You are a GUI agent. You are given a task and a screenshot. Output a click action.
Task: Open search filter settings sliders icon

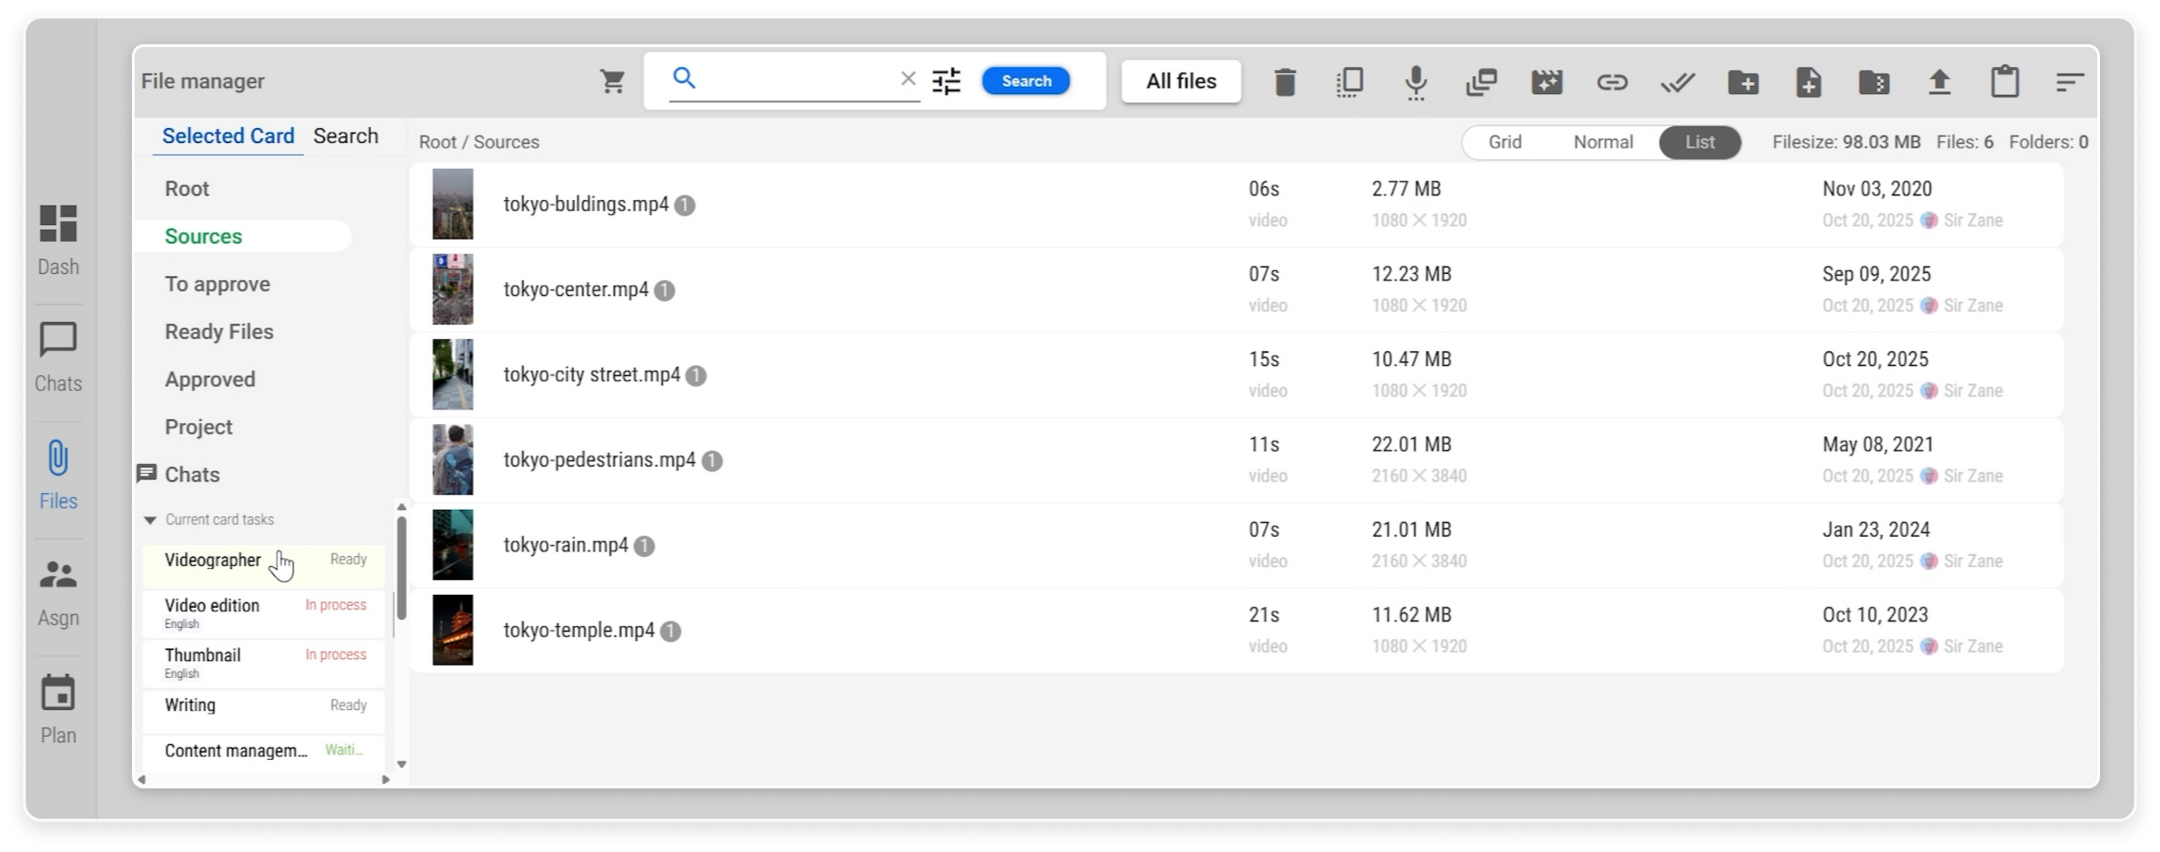coord(946,81)
